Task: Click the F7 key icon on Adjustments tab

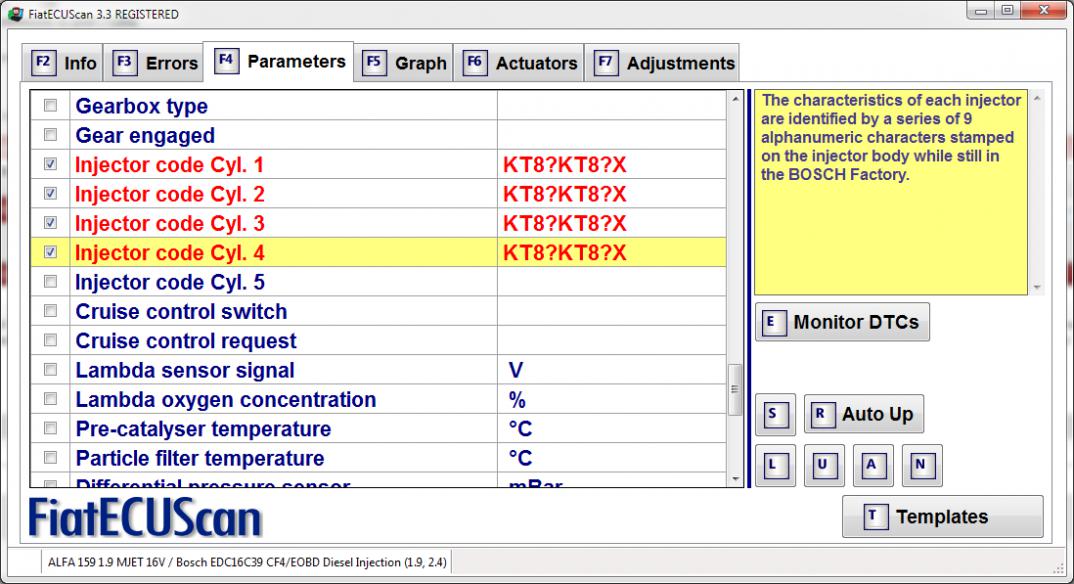Action: click(x=605, y=63)
